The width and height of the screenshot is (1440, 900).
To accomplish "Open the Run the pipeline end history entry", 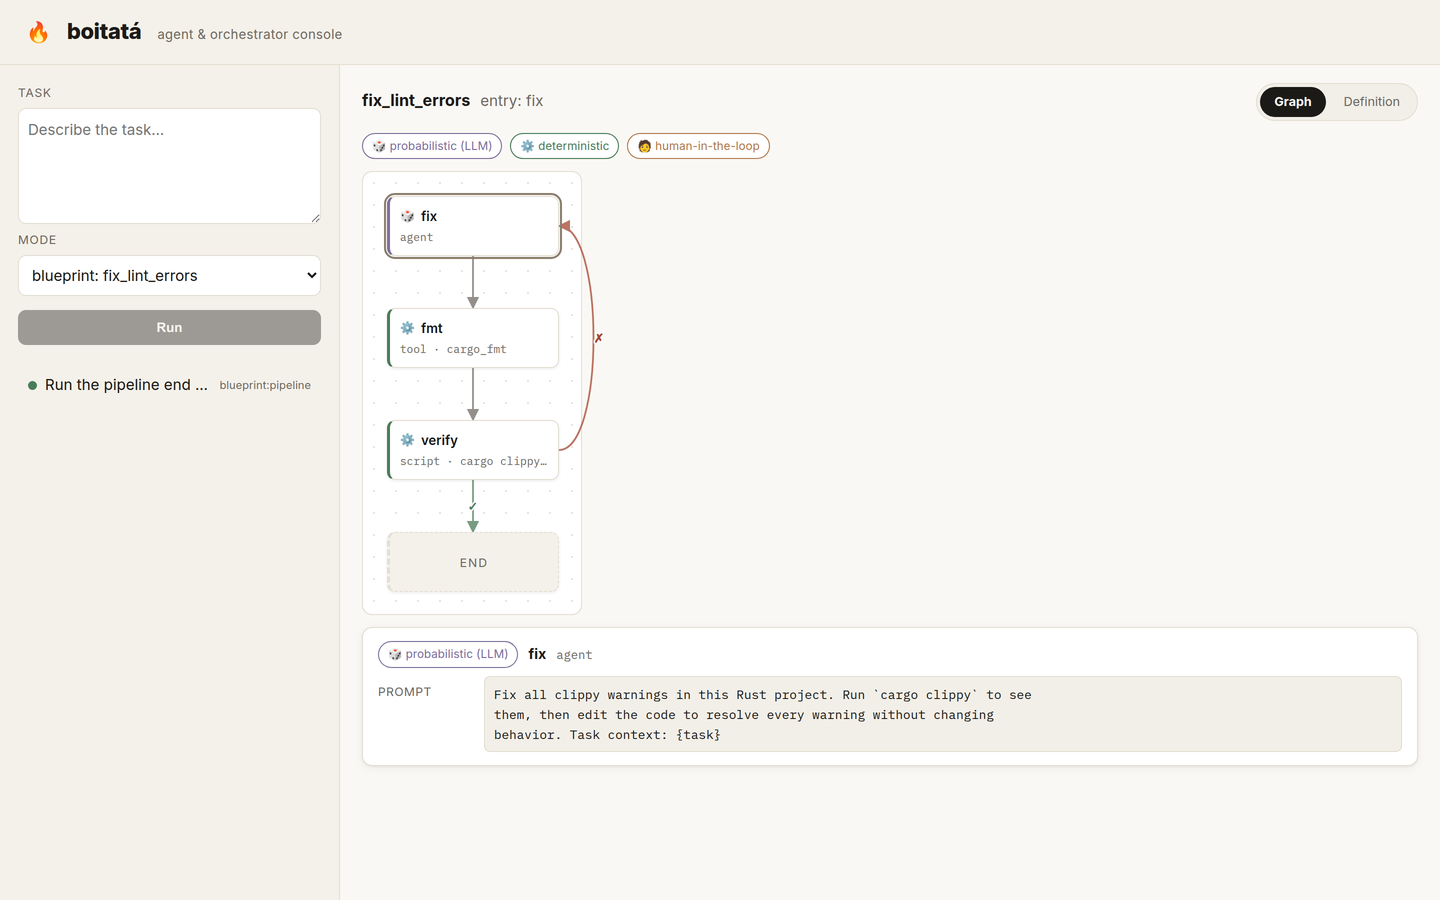I will click(x=169, y=385).
